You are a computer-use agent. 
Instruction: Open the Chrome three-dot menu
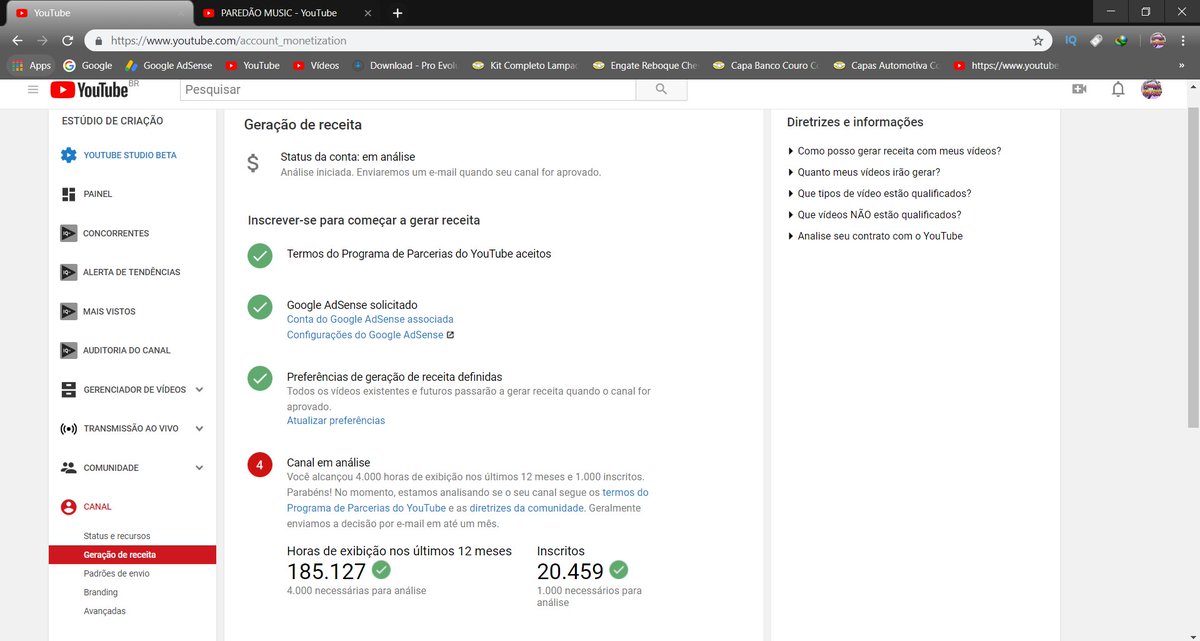(x=1184, y=41)
